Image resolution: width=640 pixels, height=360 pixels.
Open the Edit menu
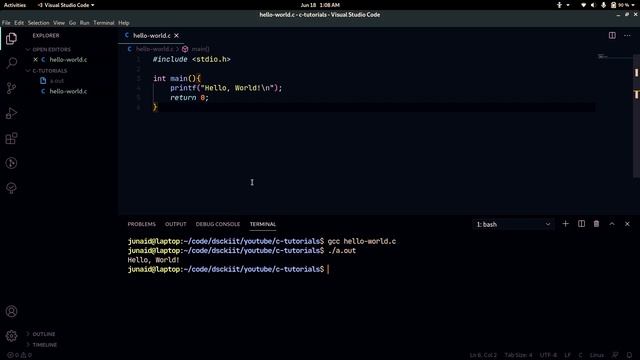(19, 23)
